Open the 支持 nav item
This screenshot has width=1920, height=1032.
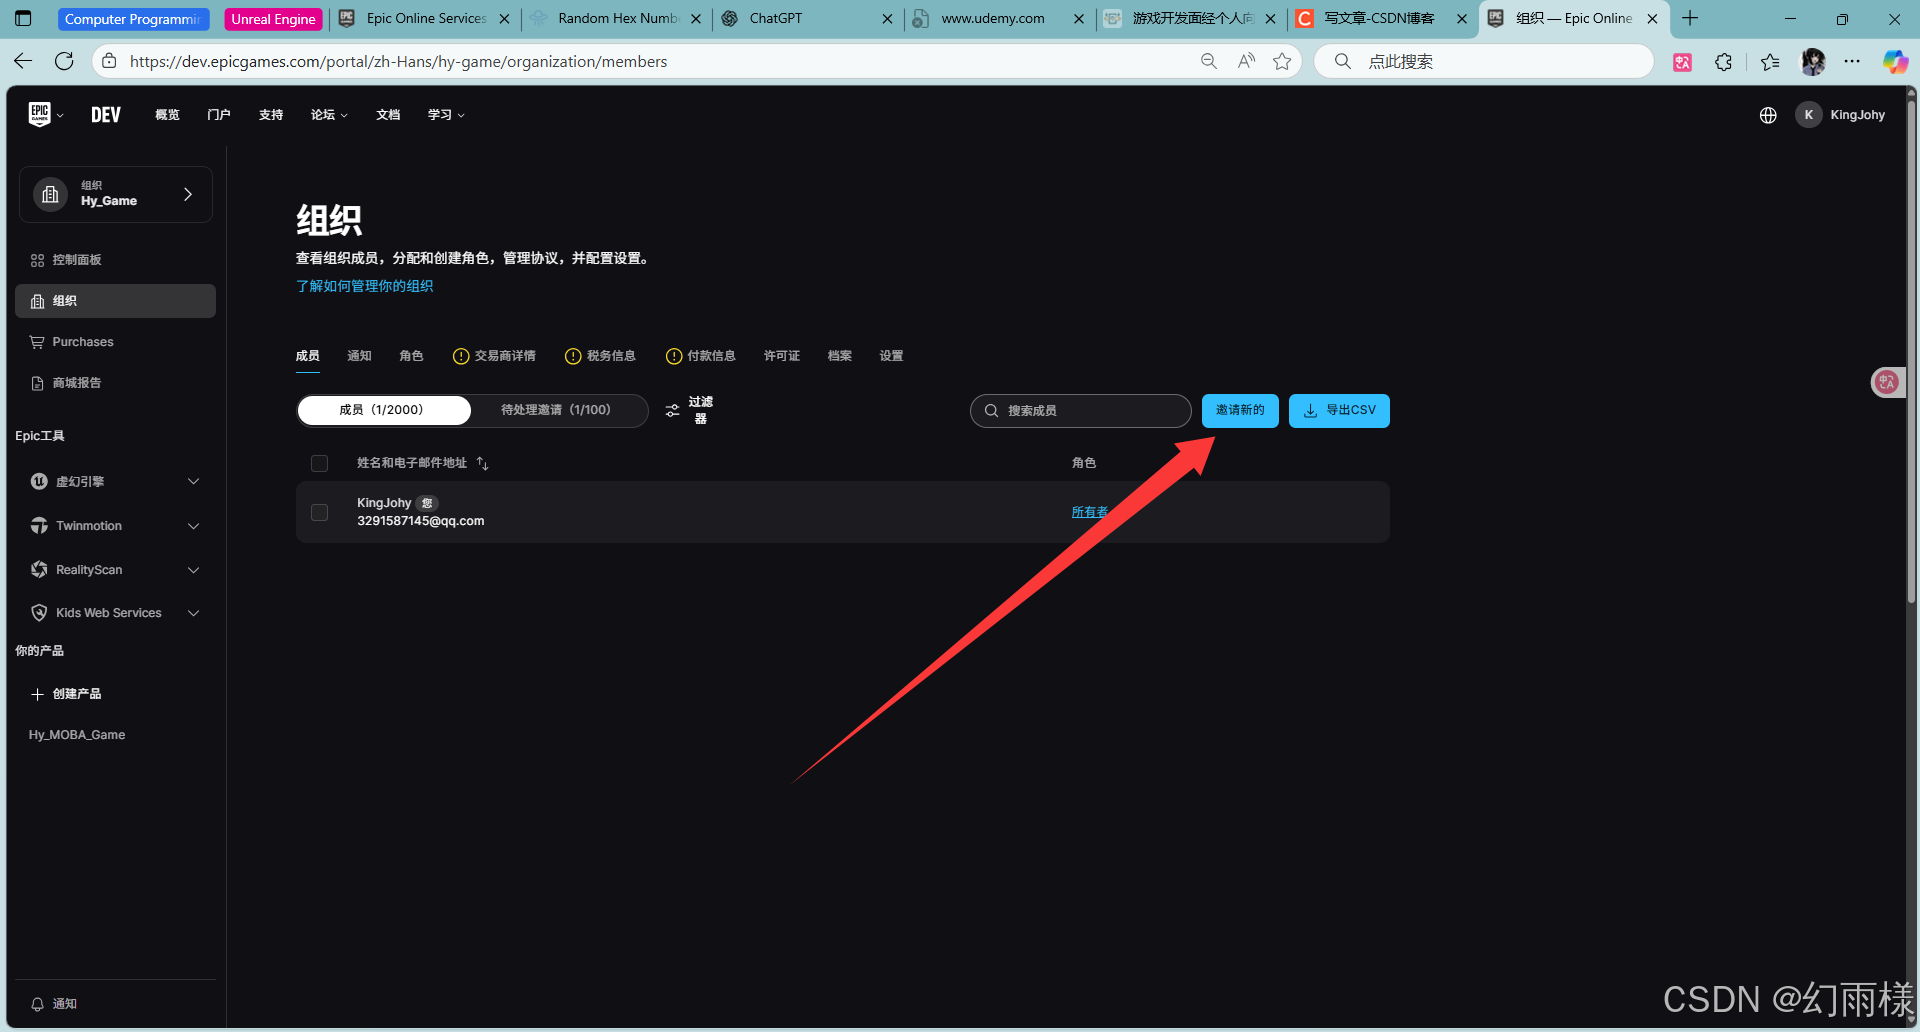coord(271,115)
